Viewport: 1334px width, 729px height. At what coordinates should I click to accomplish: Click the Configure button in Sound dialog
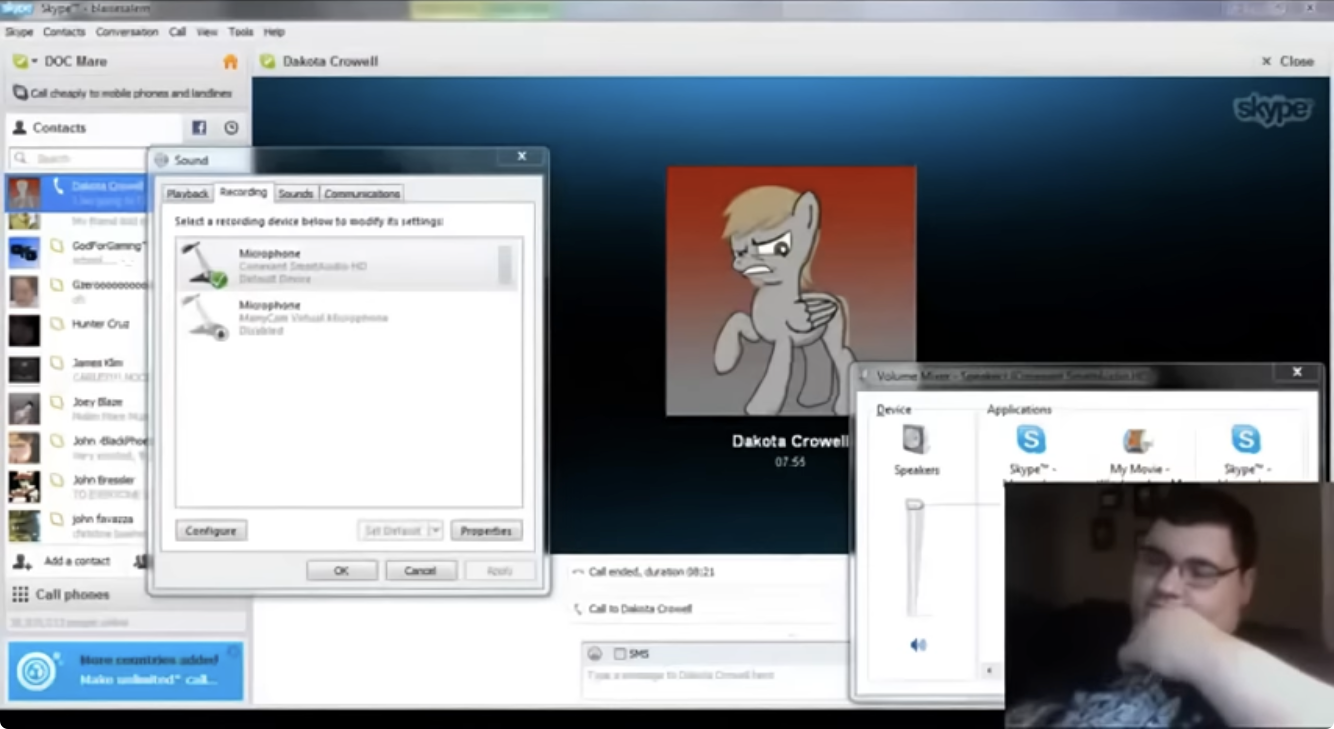[x=211, y=531]
